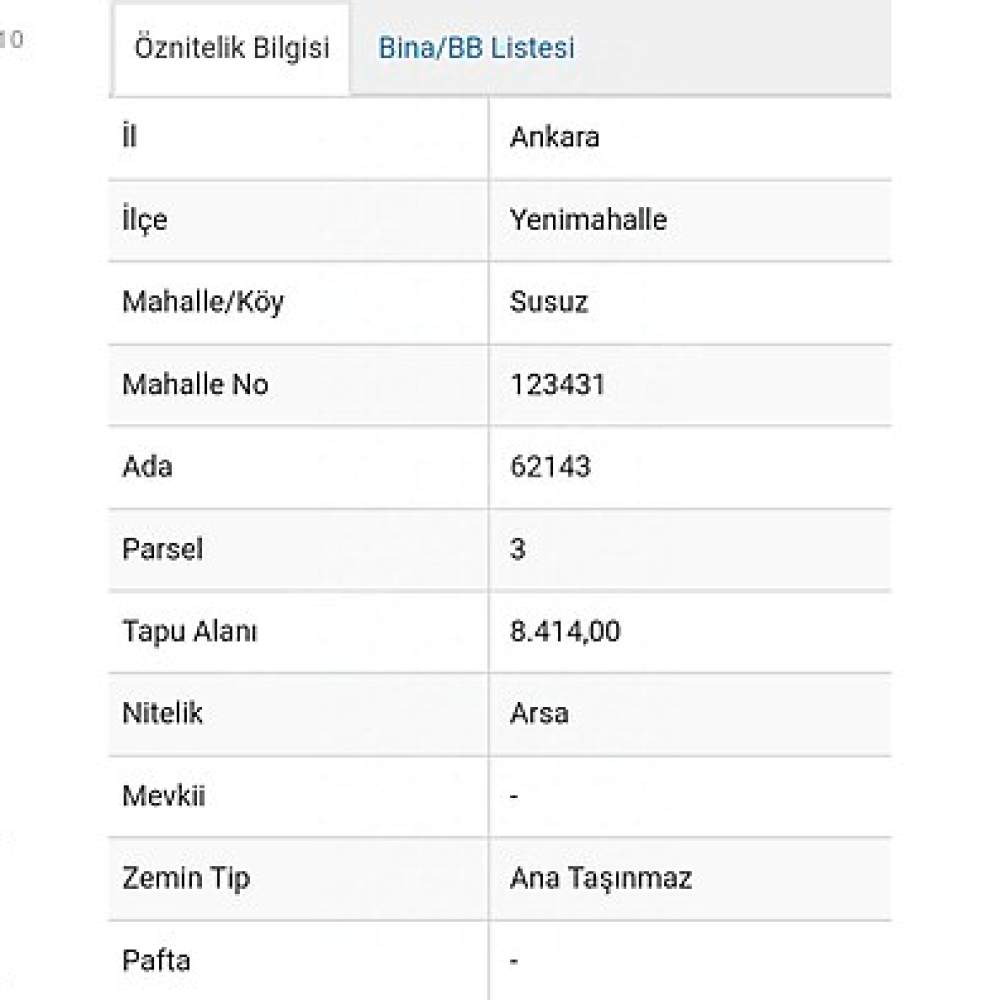Click the Mahalle No value 123431
1000x1000 pixels.
[x=557, y=385]
